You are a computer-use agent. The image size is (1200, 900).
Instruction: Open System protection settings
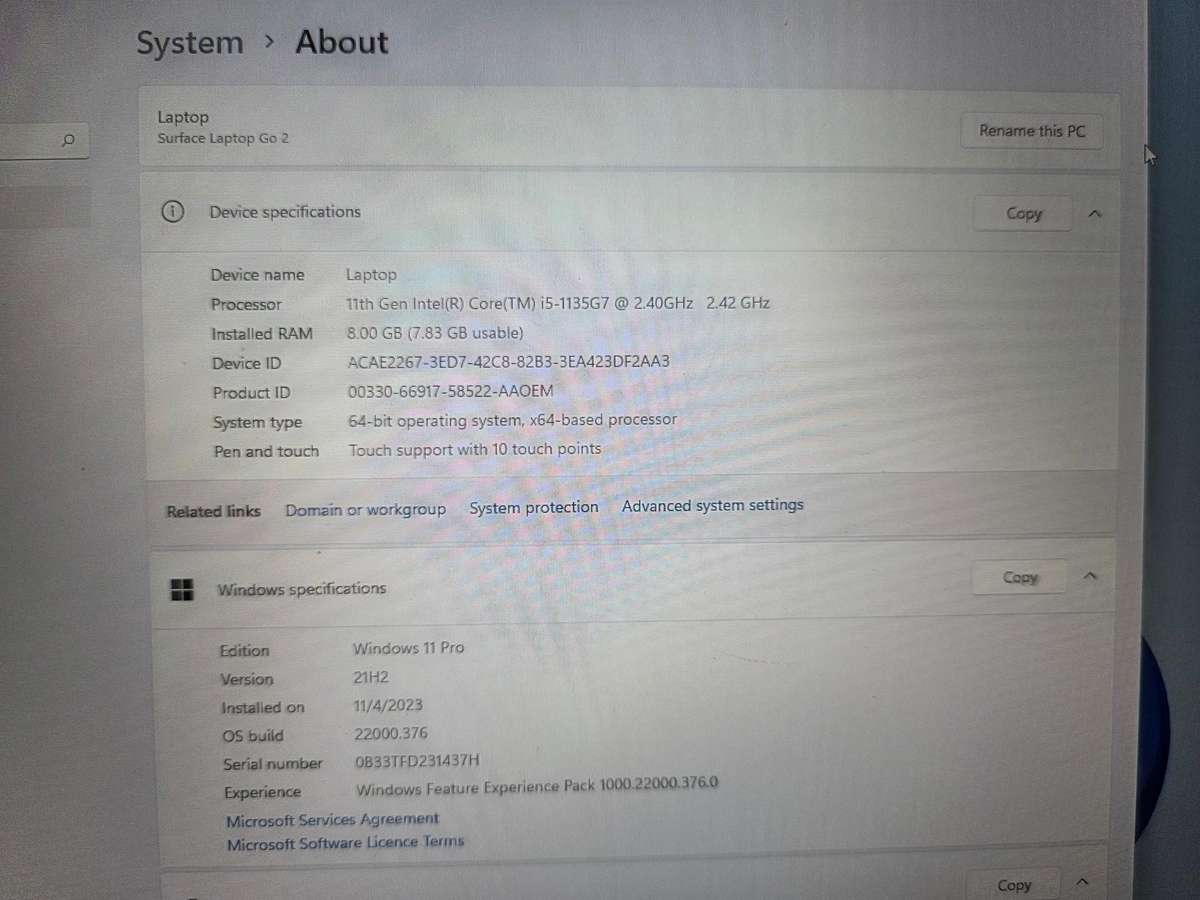533,507
